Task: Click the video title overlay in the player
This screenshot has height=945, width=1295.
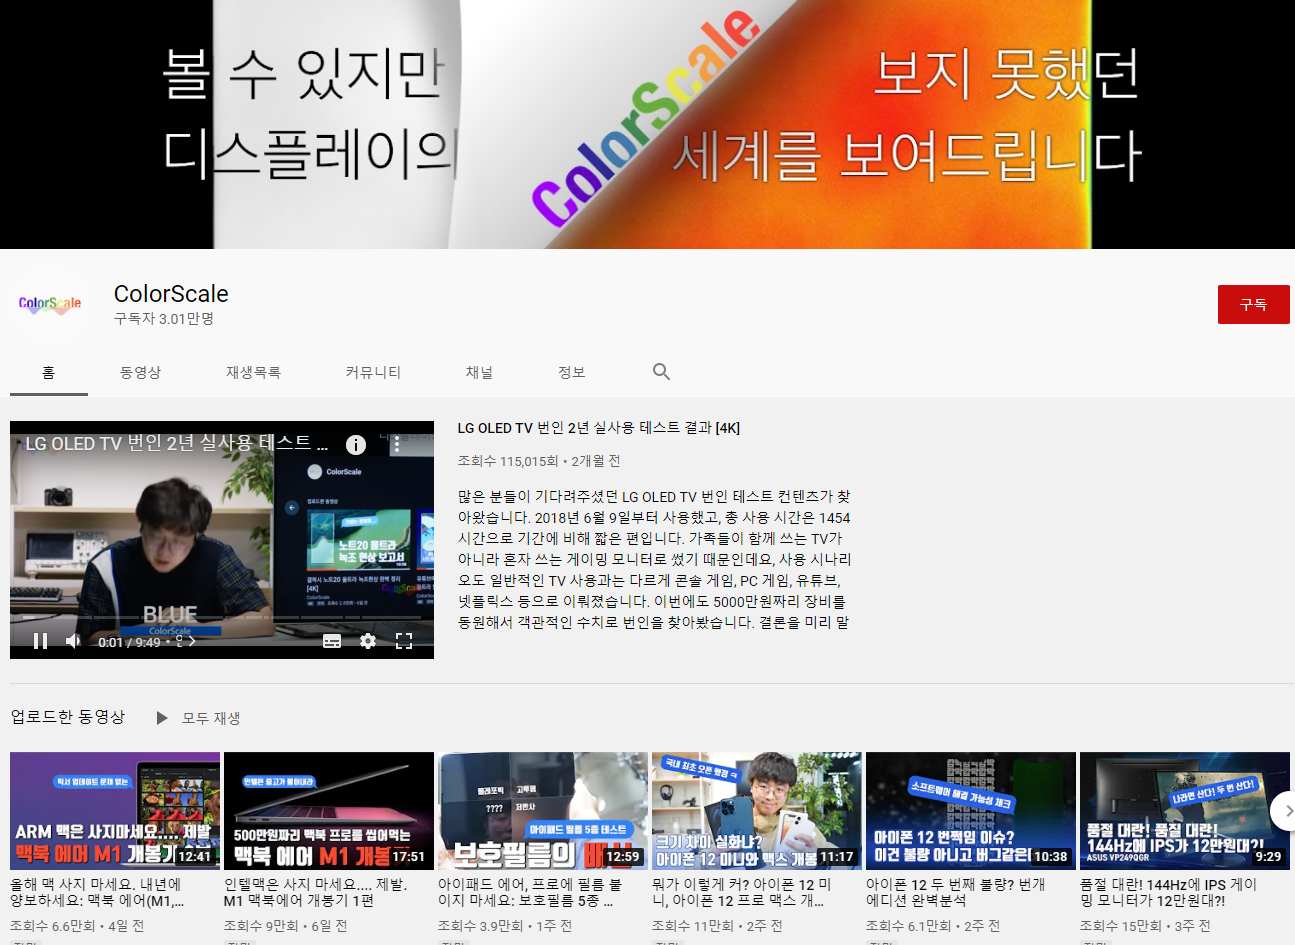Action: click(x=176, y=443)
